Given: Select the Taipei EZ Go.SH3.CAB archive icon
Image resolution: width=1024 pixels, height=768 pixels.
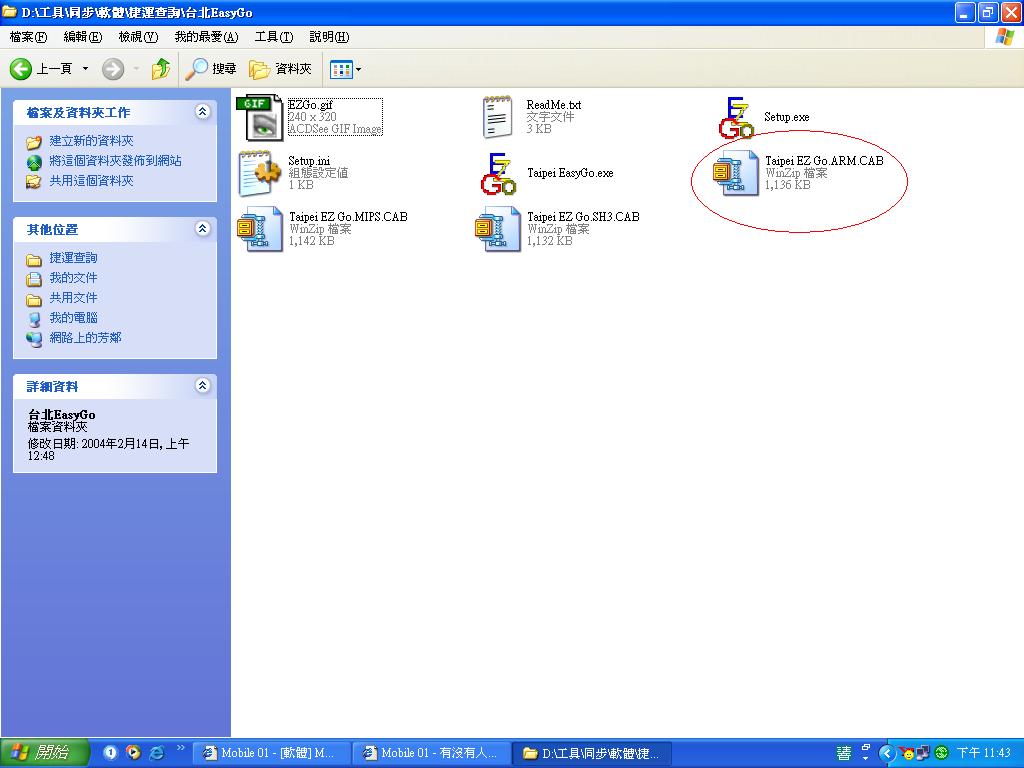Looking at the screenshot, I should click(498, 230).
